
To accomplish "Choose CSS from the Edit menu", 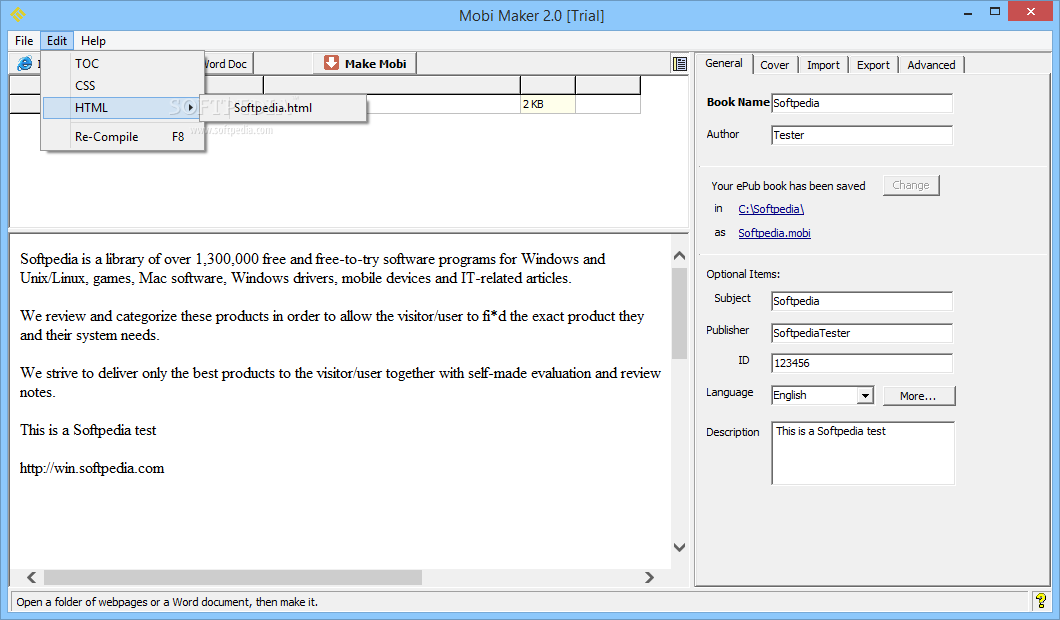I will pos(124,86).
